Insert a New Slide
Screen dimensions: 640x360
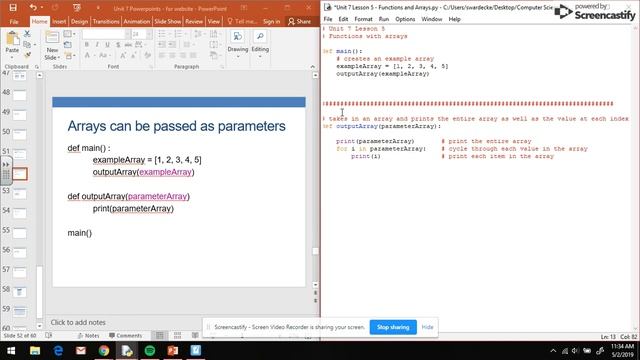[52, 46]
